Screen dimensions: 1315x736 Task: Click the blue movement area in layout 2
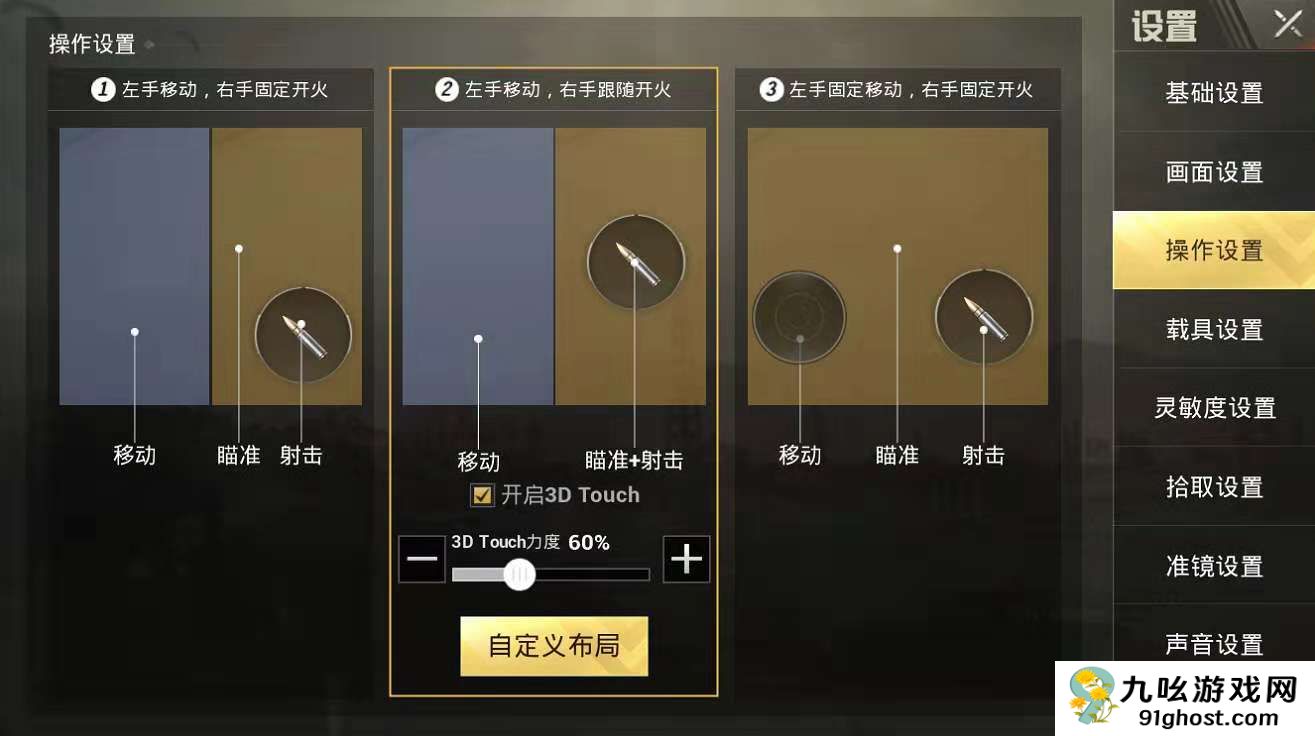coord(478,266)
